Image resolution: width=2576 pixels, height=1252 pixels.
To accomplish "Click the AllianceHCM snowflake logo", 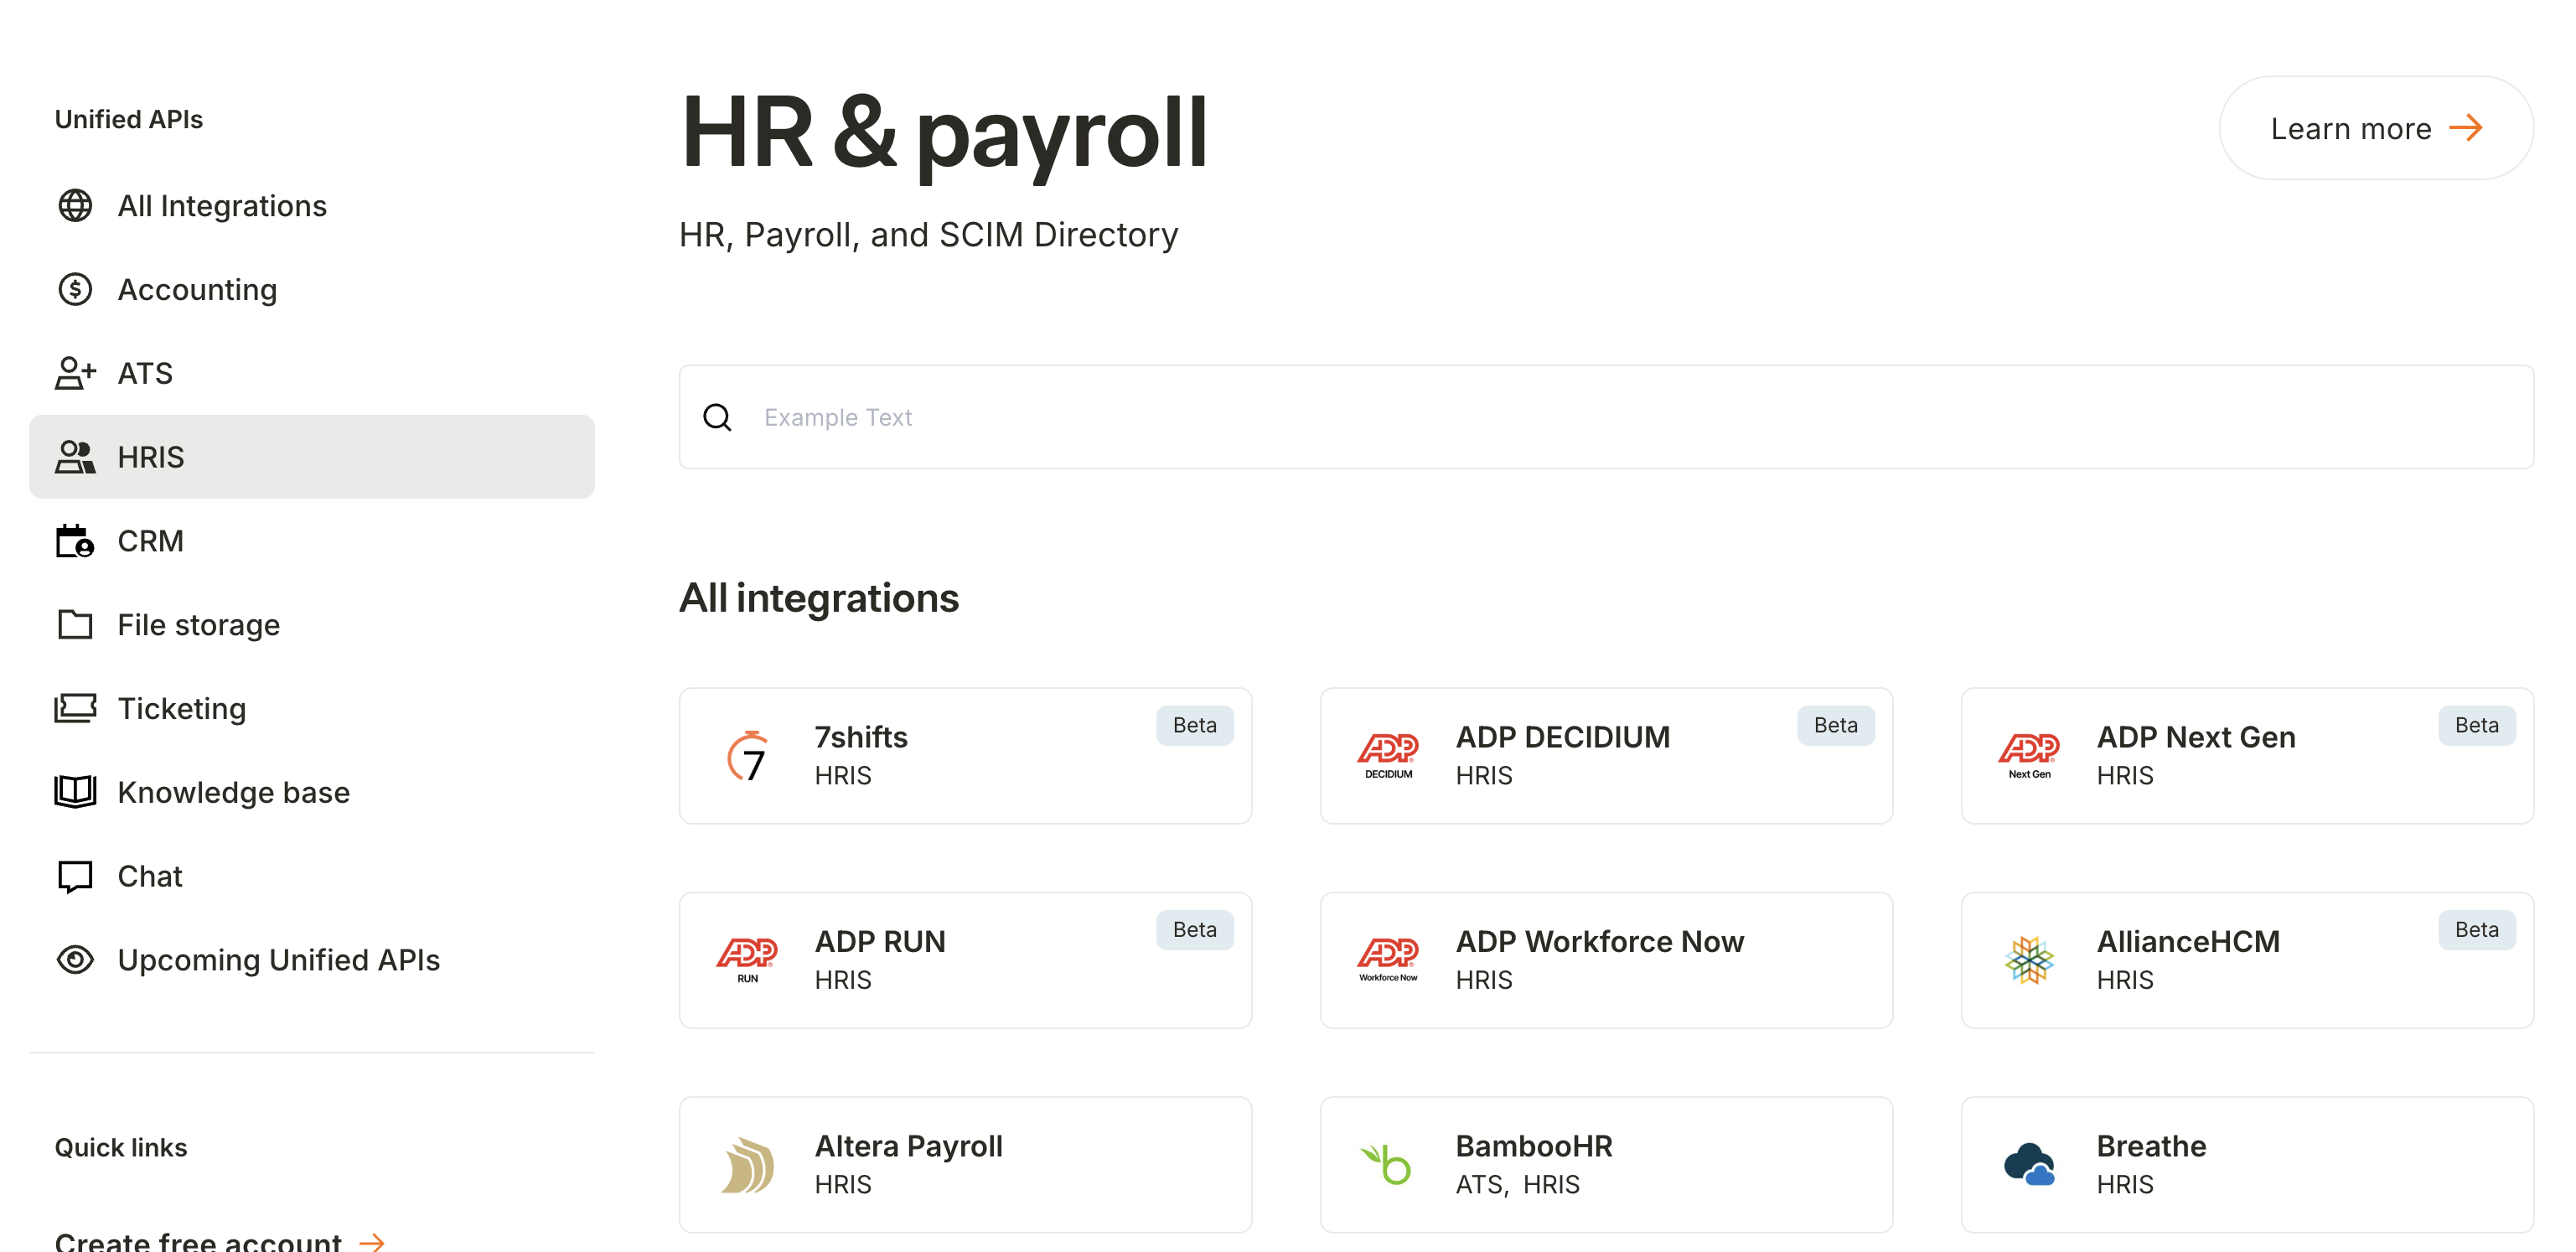I will [2029, 960].
